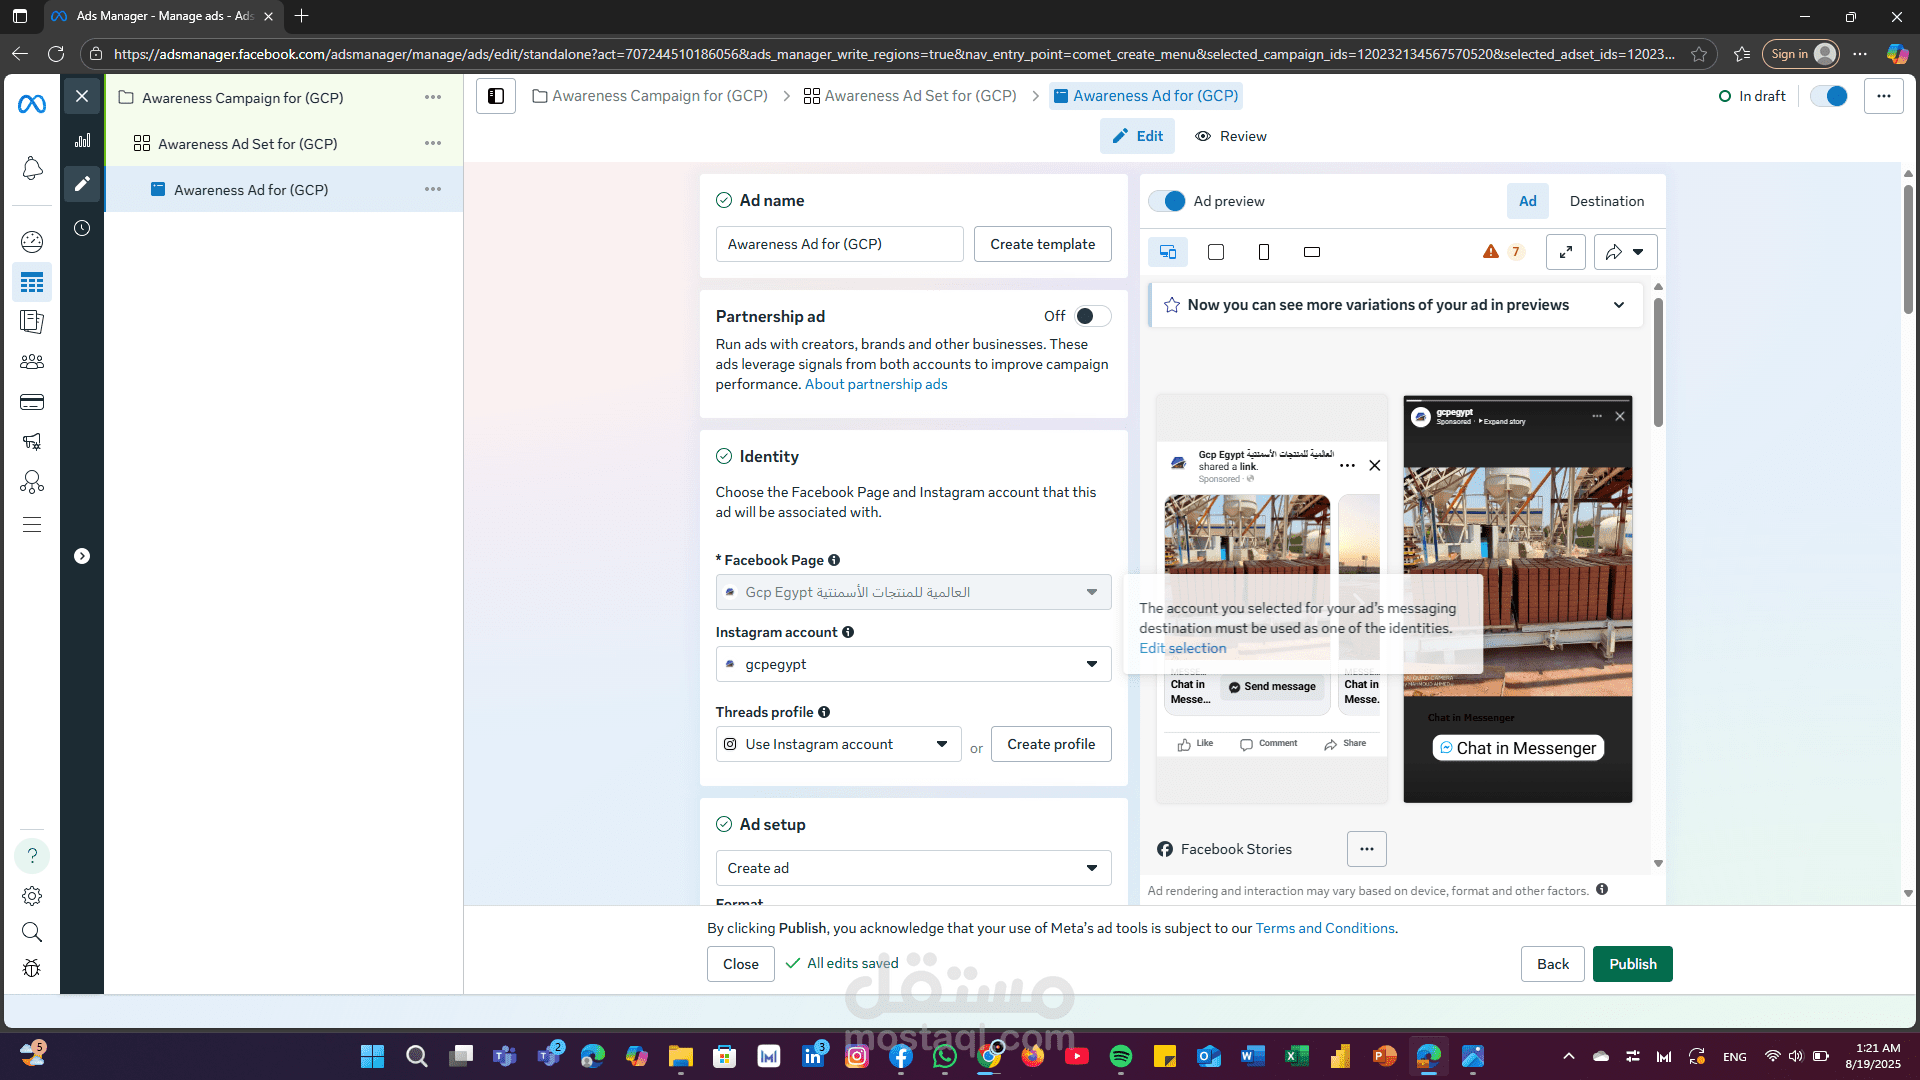
Task: Open Ad setup Create ad dropdown
Action: (913, 868)
